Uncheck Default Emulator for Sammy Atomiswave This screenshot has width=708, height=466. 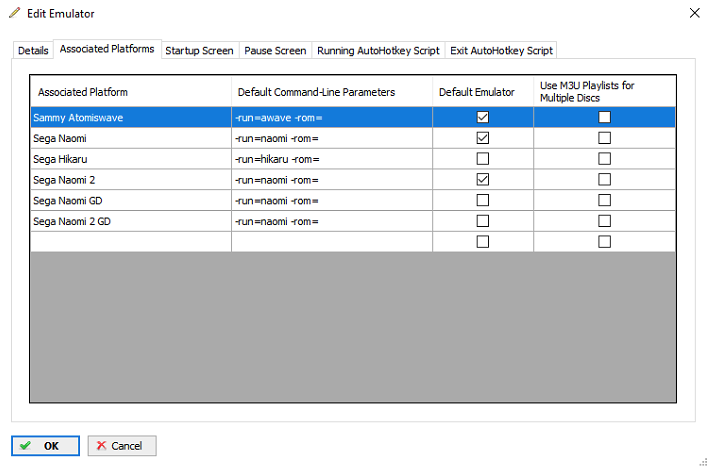(483, 117)
